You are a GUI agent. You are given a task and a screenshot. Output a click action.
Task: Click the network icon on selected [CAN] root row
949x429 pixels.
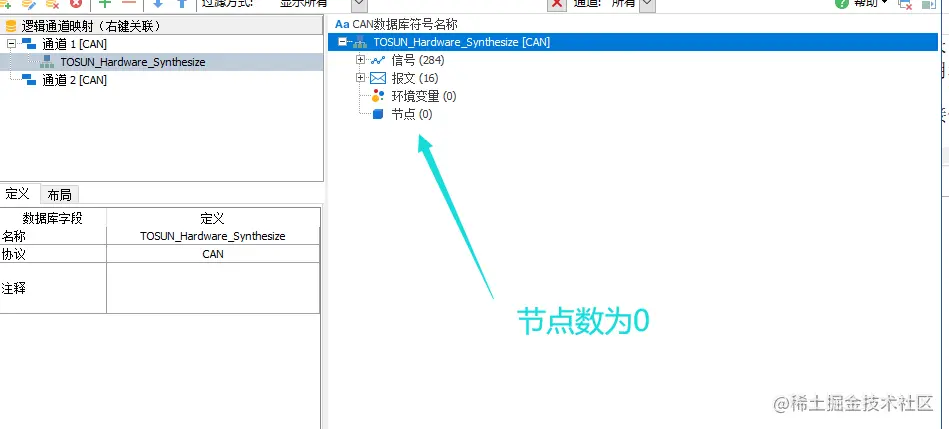pos(360,42)
